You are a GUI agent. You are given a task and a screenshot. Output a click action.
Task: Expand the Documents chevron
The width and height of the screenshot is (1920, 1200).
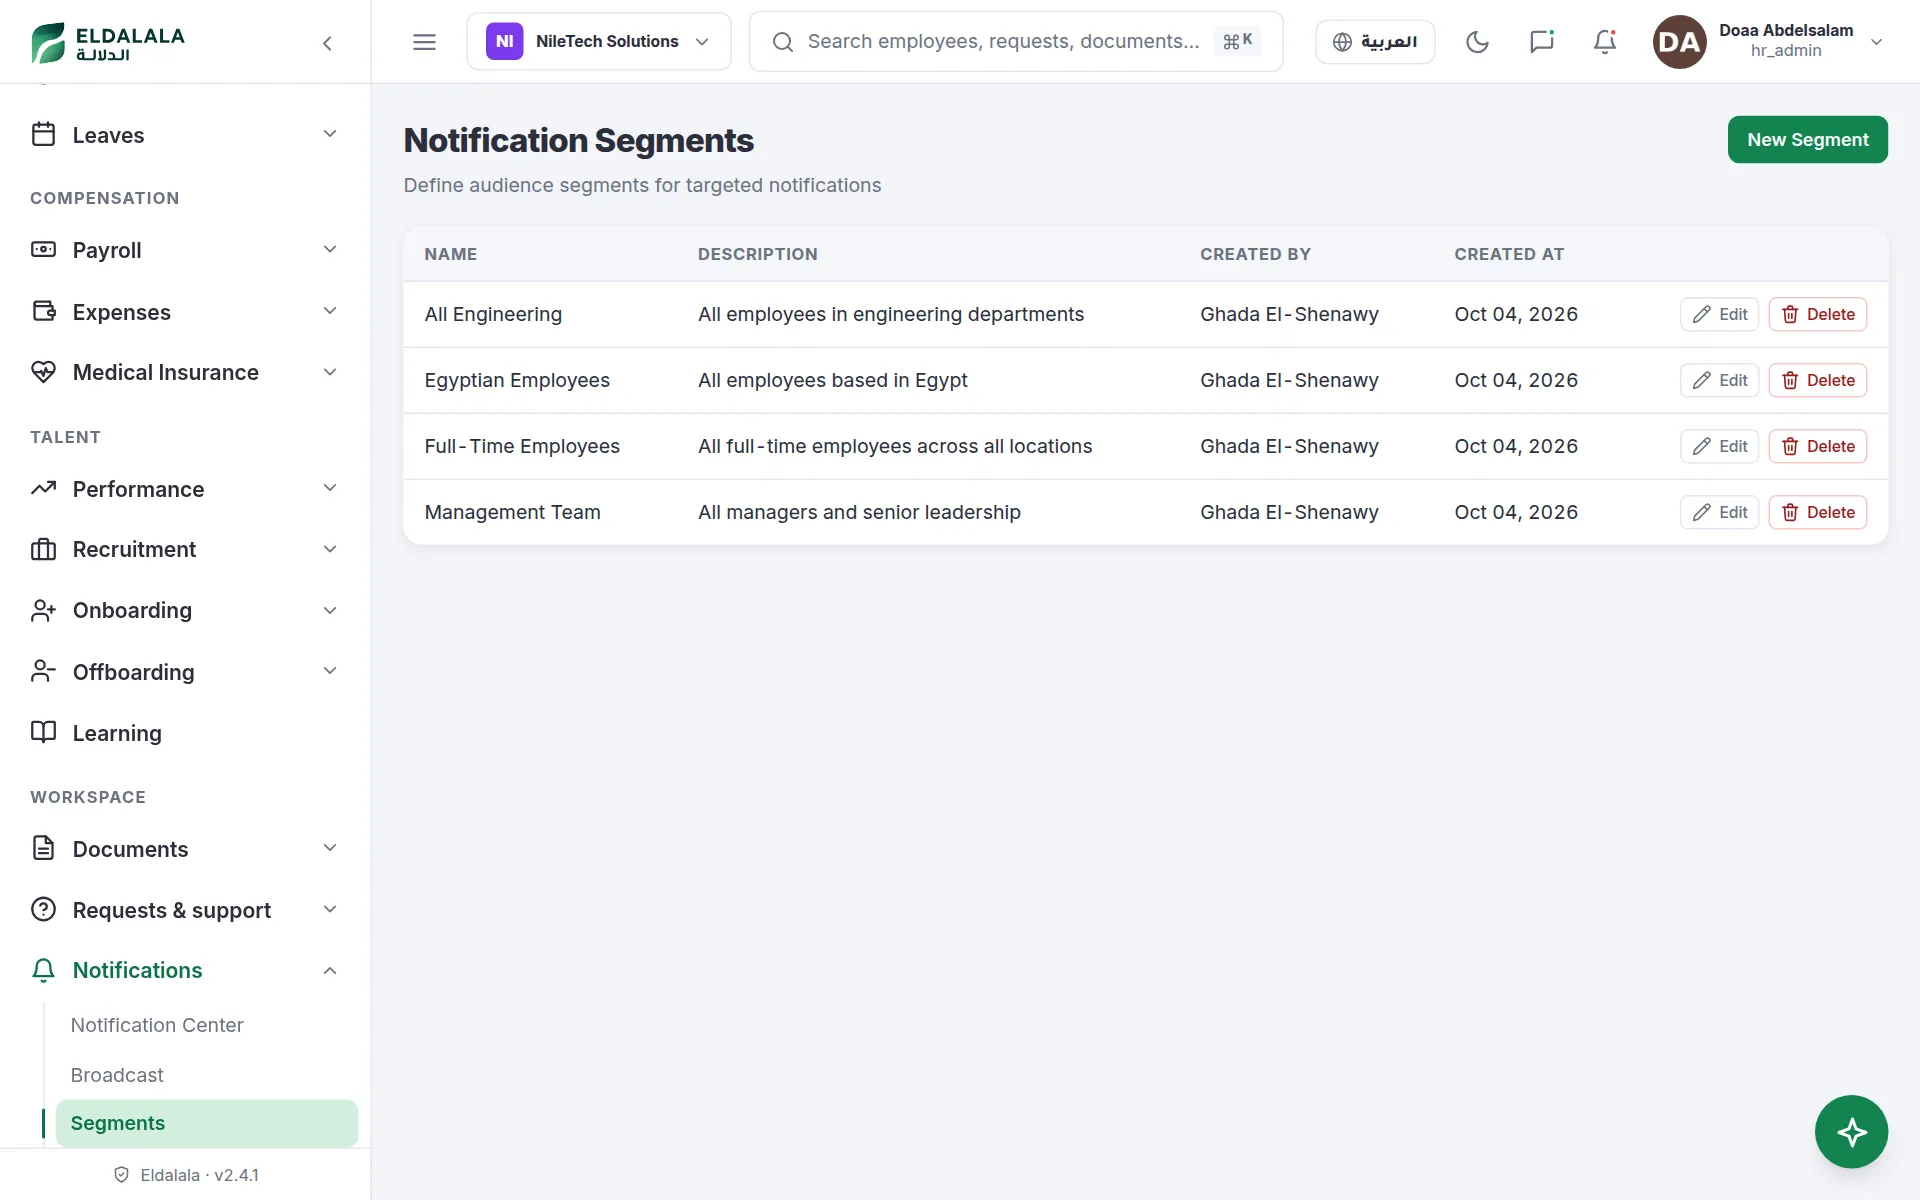pyautogui.click(x=330, y=848)
